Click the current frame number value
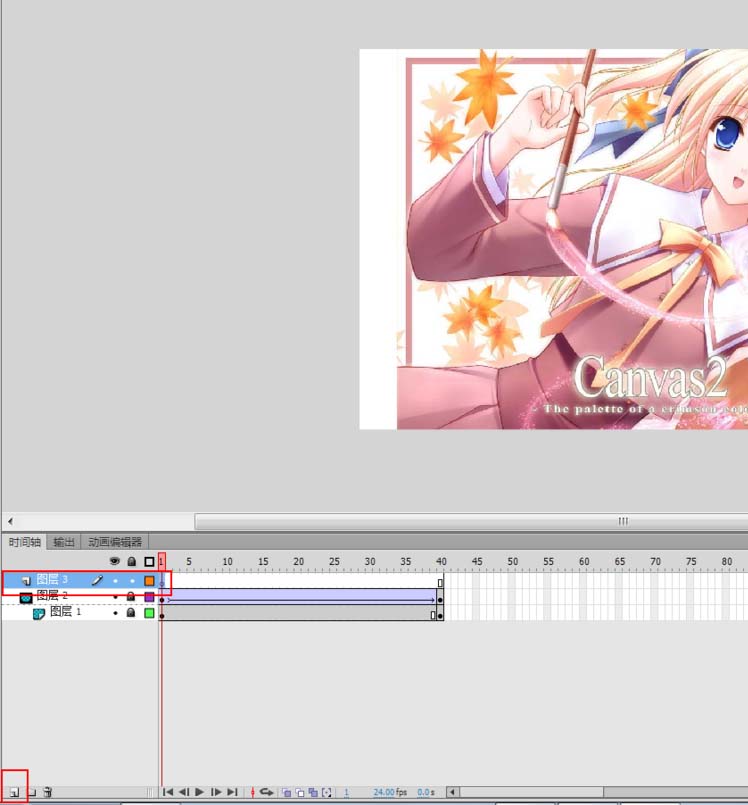Image resolution: width=748 pixels, height=805 pixels. click(x=347, y=792)
